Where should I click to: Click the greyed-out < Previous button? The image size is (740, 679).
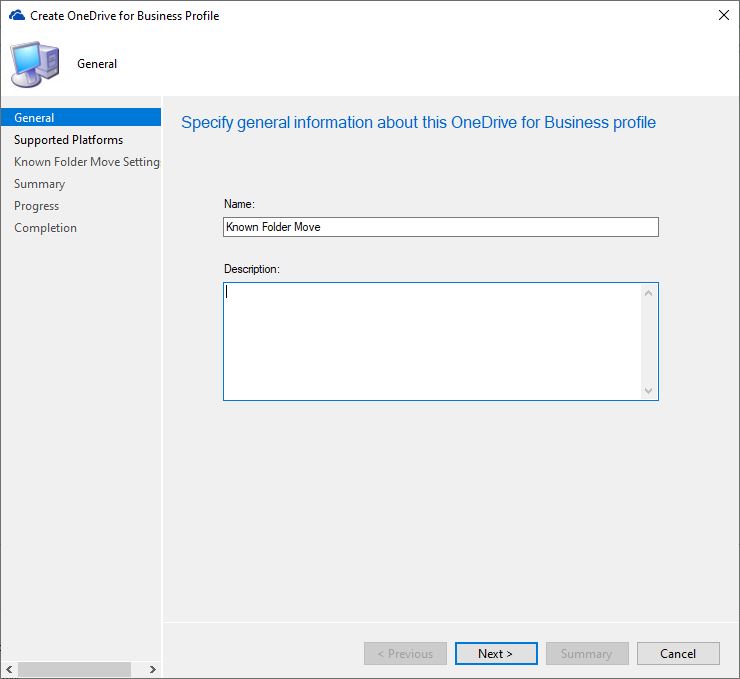(405, 654)
